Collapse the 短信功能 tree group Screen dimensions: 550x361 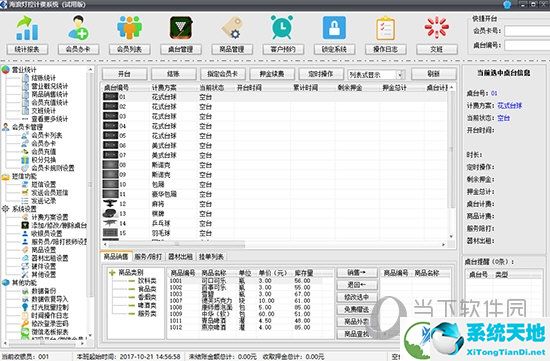(24, 176)
